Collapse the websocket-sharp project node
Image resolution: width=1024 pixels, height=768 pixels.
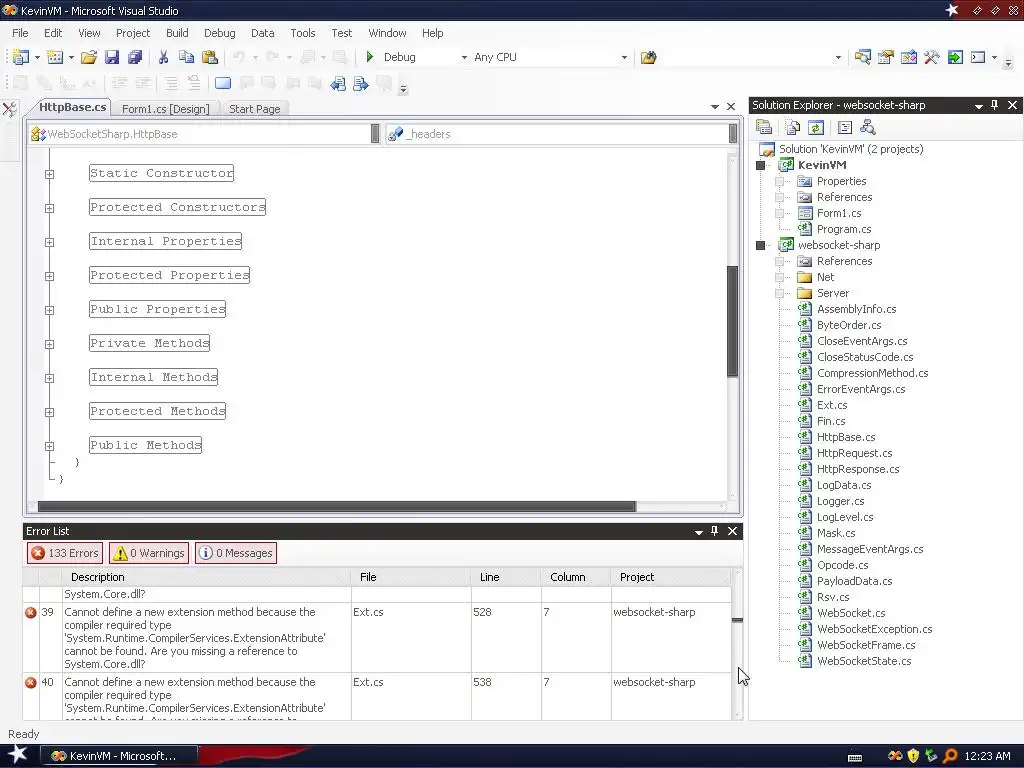tap(760, 246)
